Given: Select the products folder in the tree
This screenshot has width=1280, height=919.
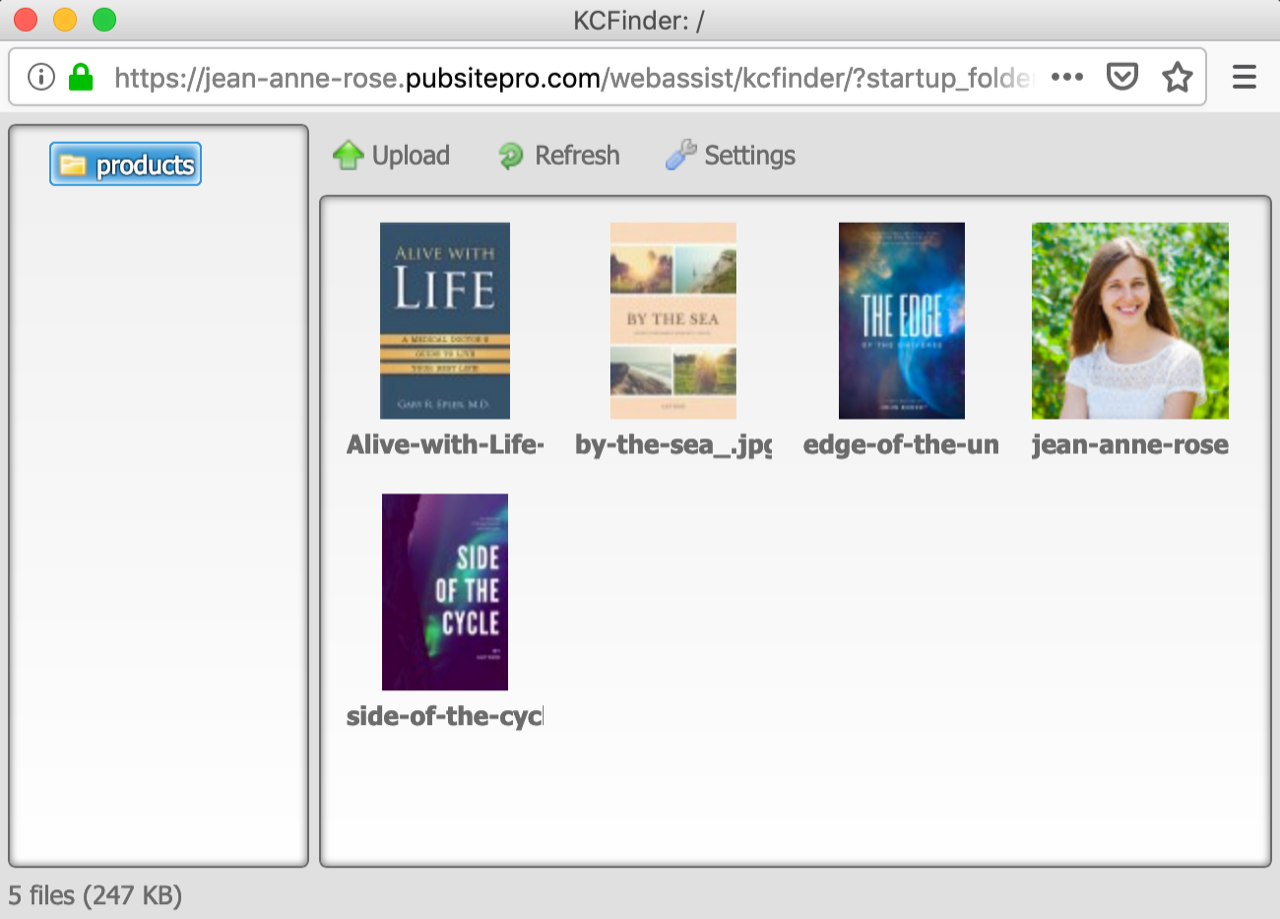Looking at the screenshot, I should (125, 164).
